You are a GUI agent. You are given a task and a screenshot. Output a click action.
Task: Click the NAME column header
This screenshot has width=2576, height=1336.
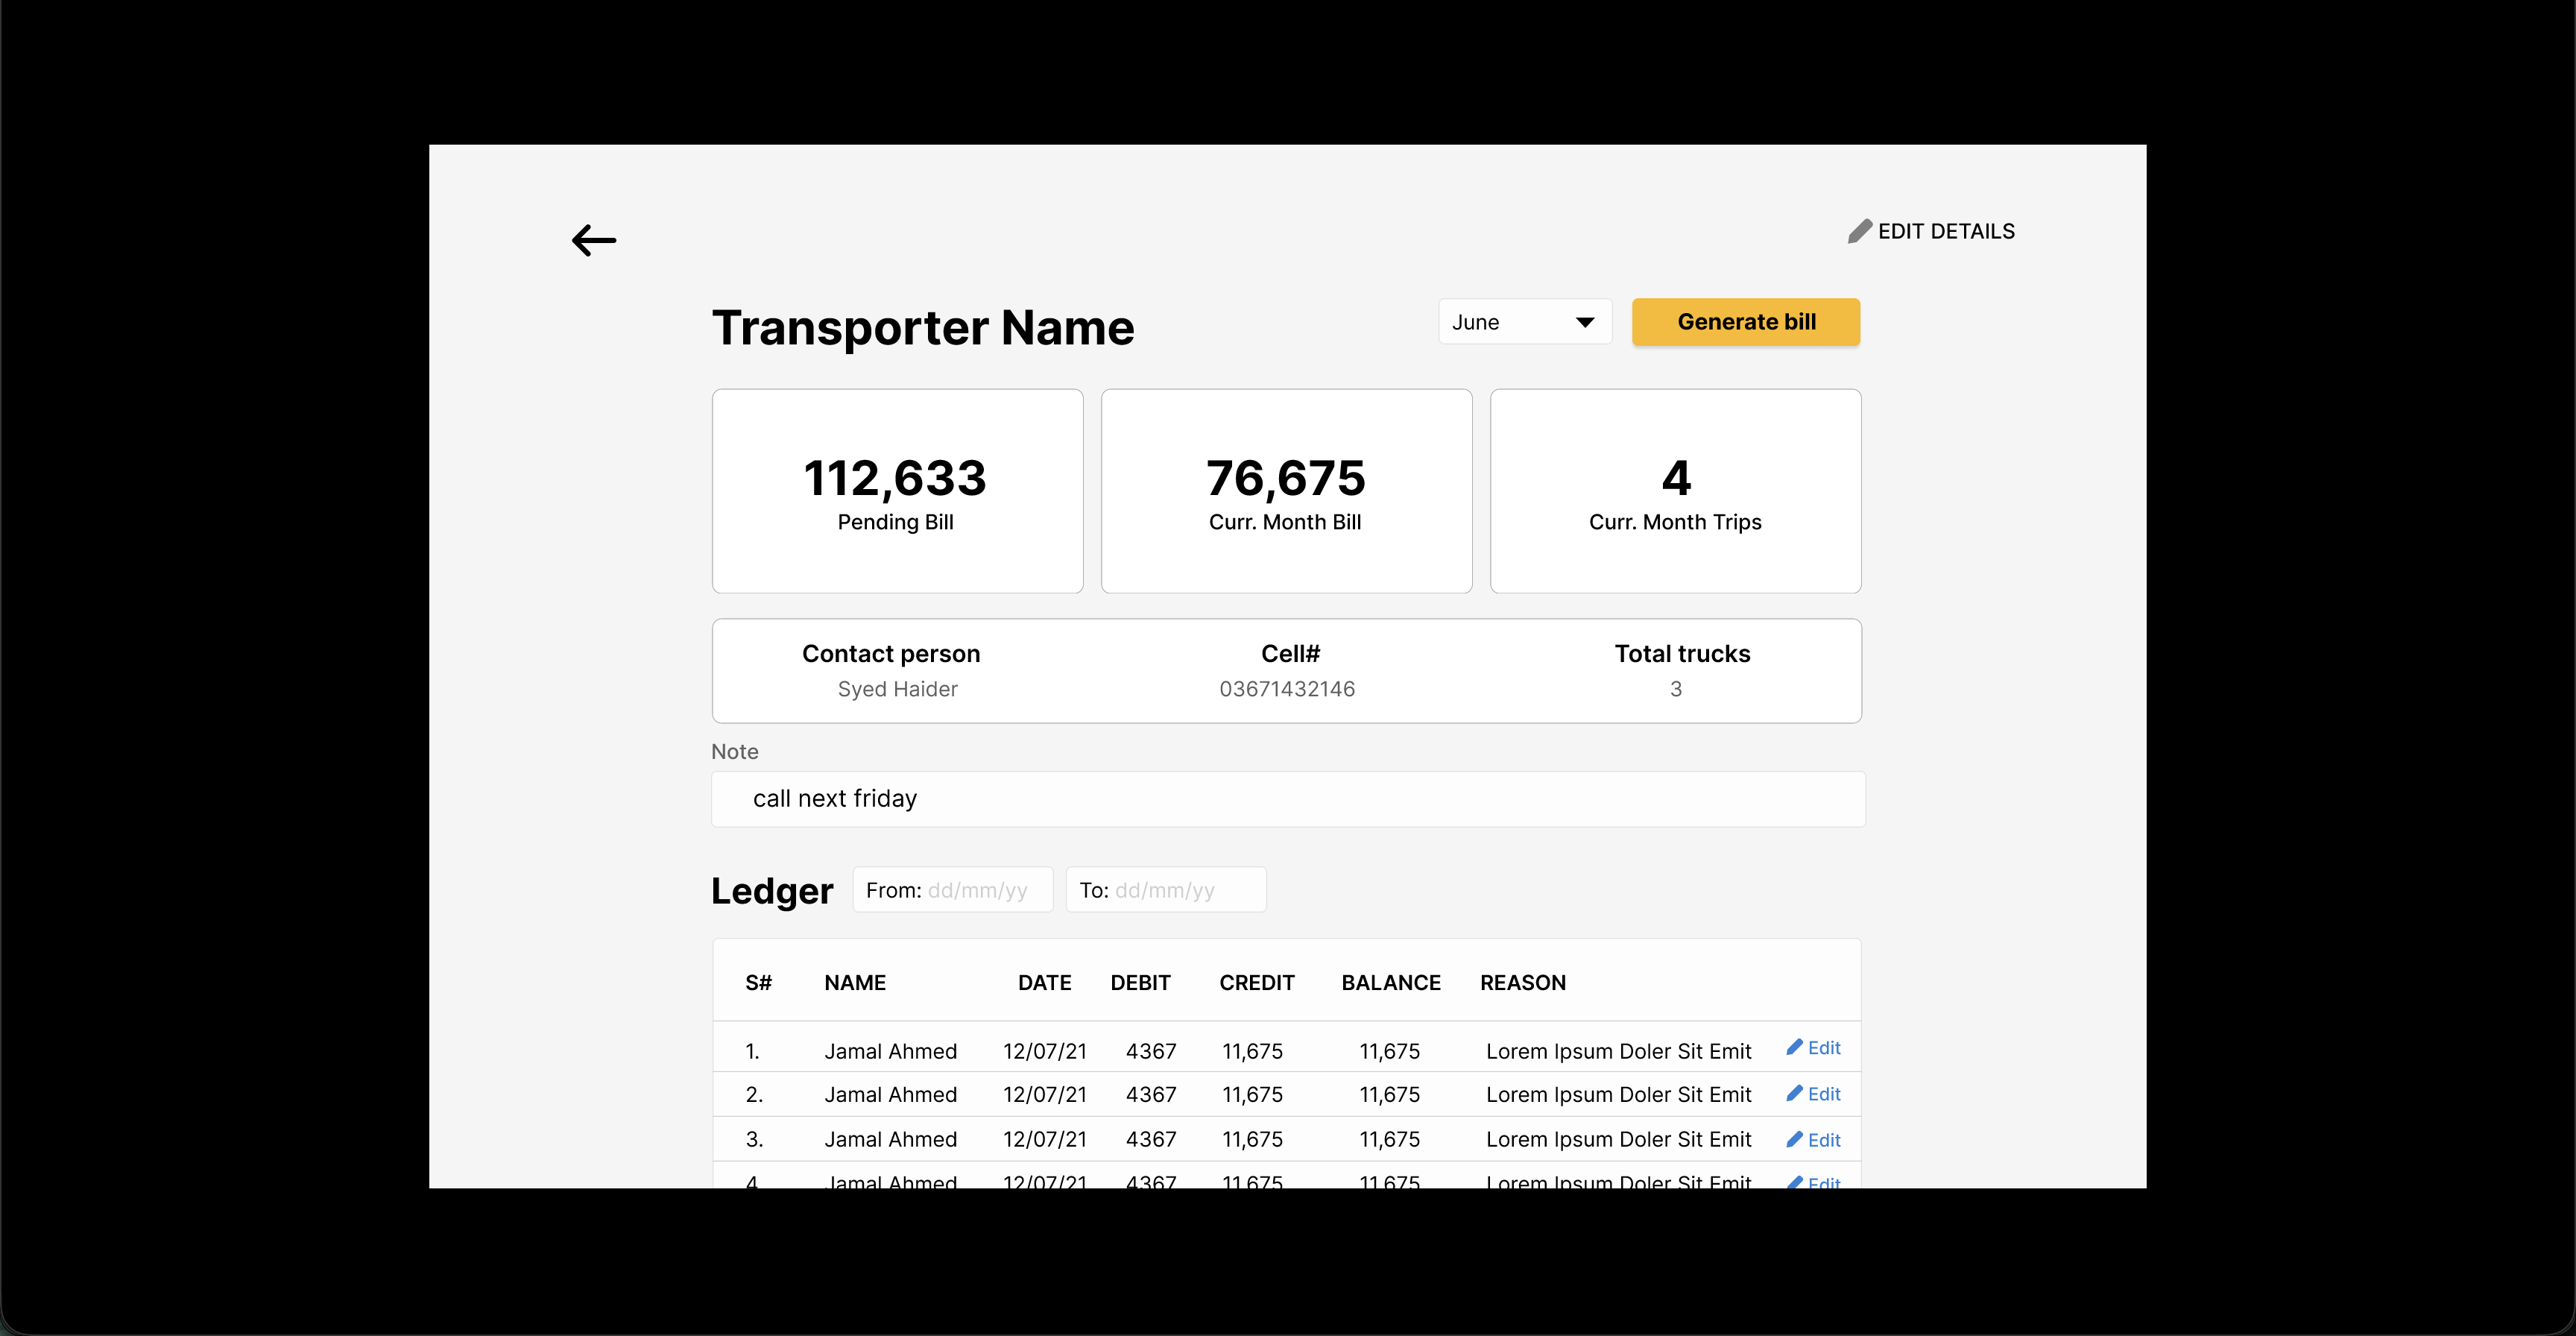(x=855, y=983)
